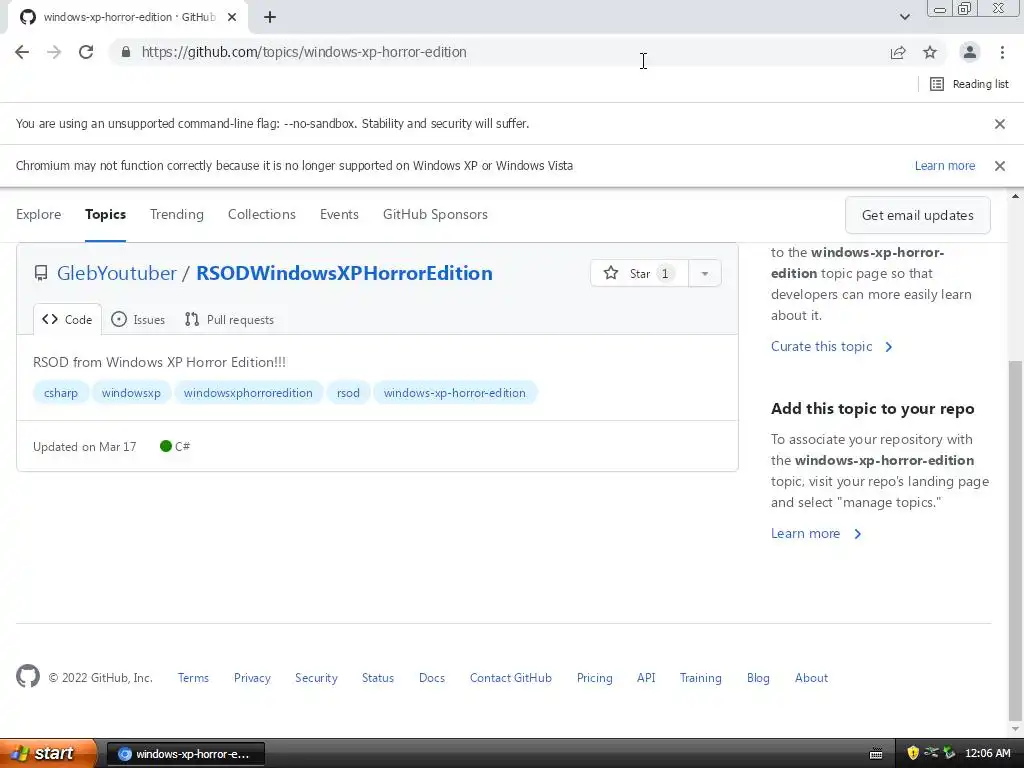The width and height of the screenshot is (1024, 768).
Task: Reload the page with the refresh icon
Action: [x=86, y=52]
